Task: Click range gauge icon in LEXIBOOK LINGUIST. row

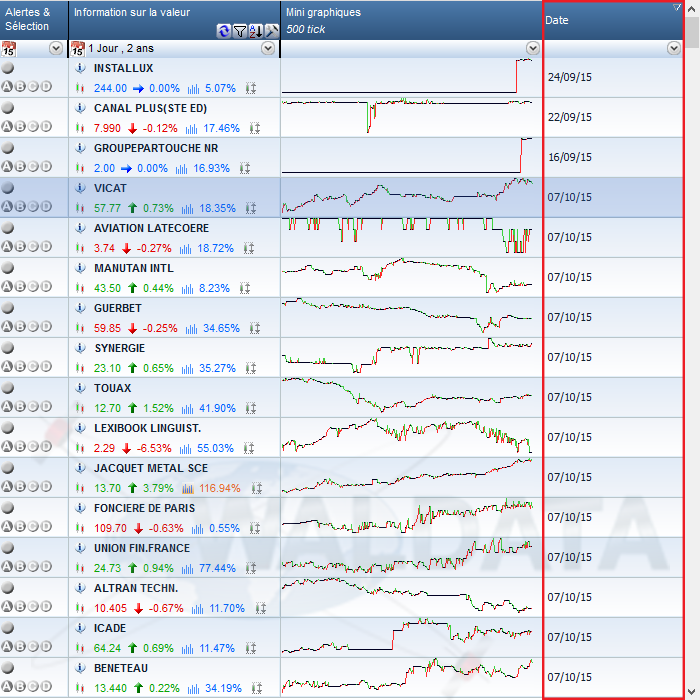Action: (x=249, y=448)
